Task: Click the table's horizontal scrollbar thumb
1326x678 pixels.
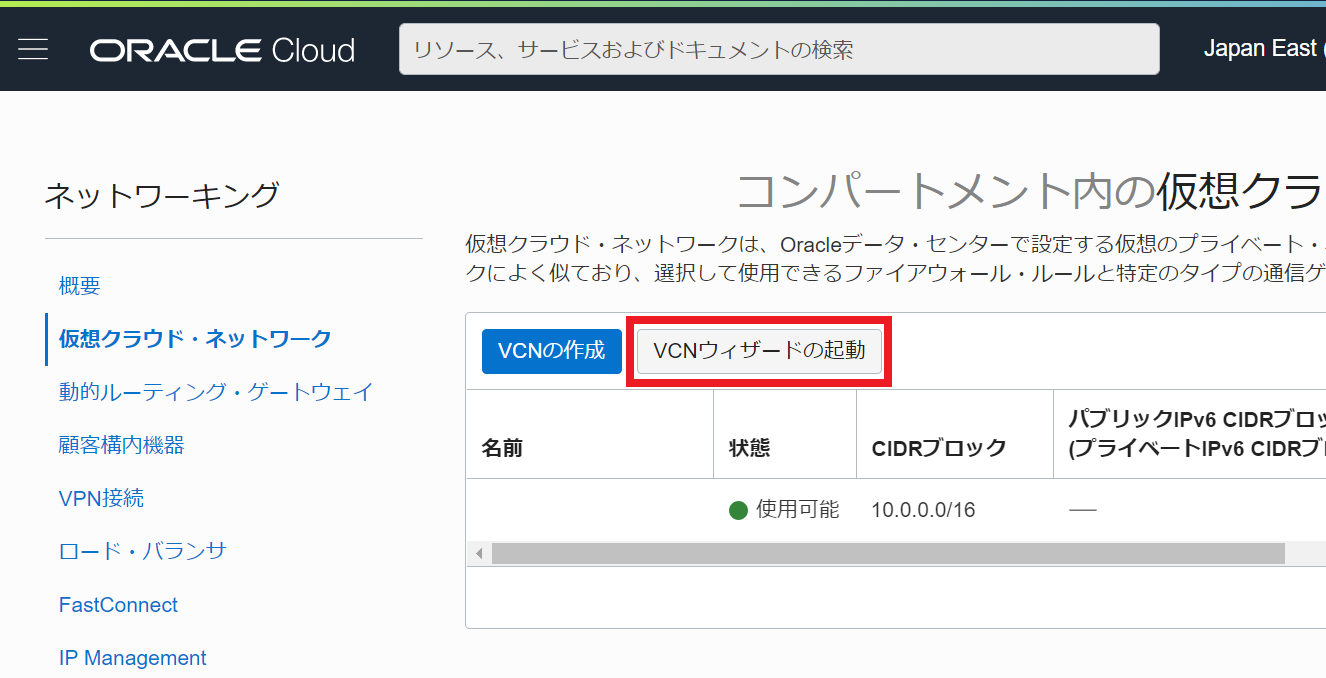Action: (x=887, y=554)
